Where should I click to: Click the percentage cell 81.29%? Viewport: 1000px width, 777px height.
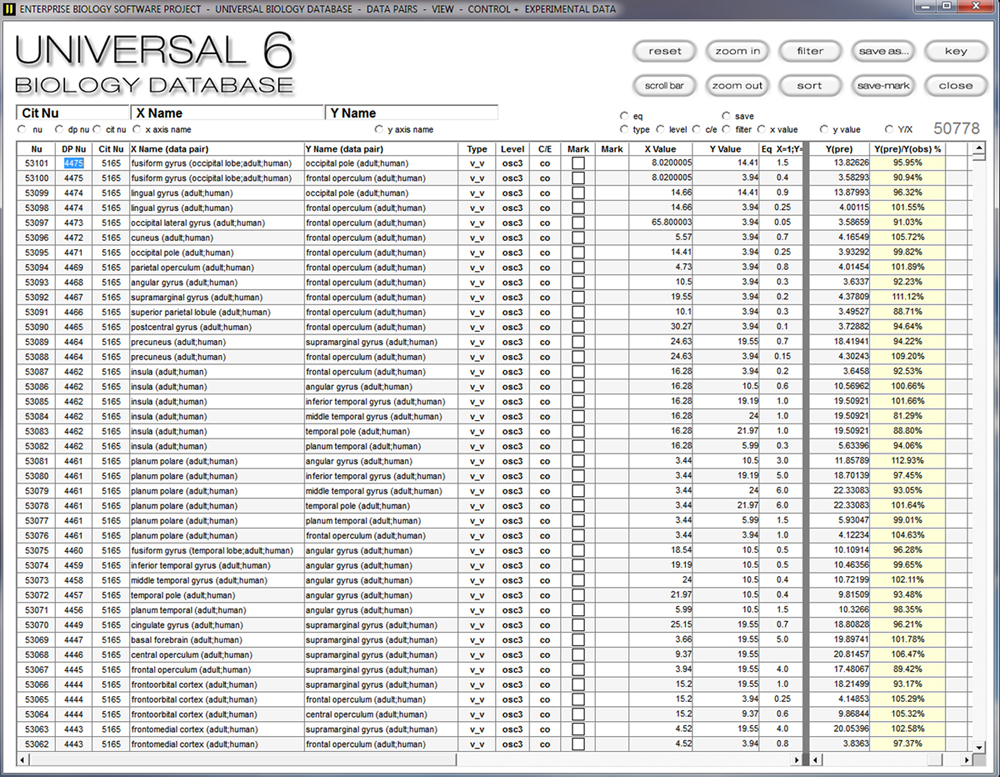[908, 417]
